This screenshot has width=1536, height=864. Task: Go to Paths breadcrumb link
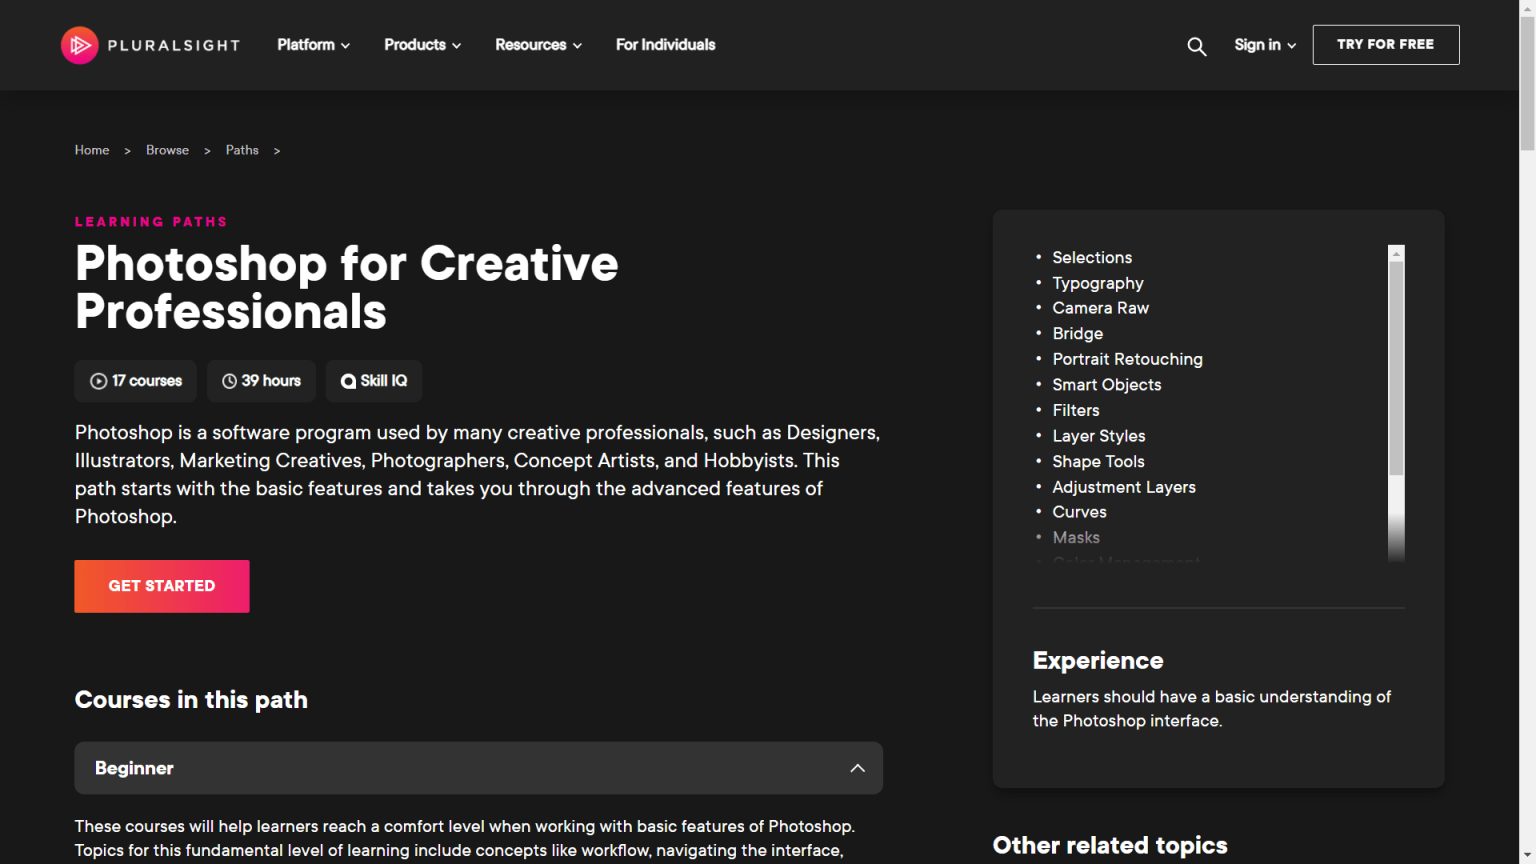[x=242, y=150]
